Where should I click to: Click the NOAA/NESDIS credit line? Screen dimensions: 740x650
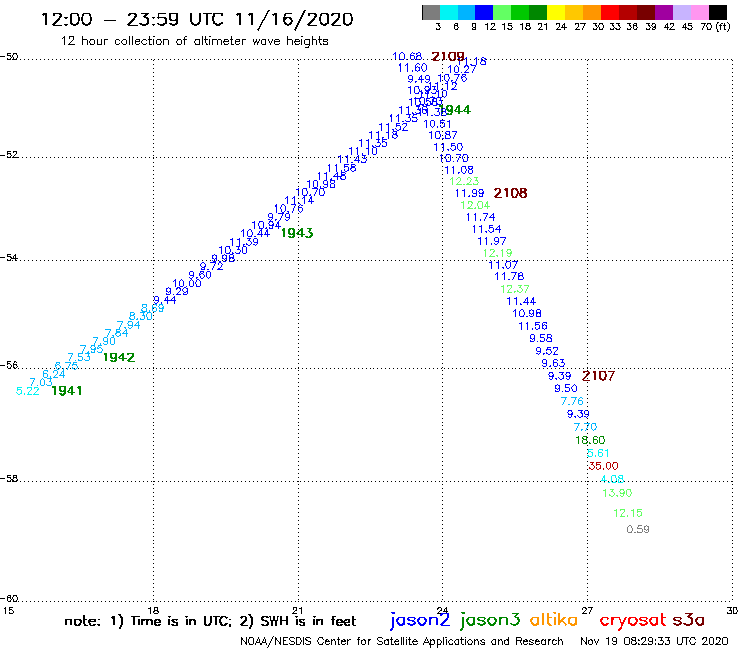pyautogui.click(x=402, y=641)
